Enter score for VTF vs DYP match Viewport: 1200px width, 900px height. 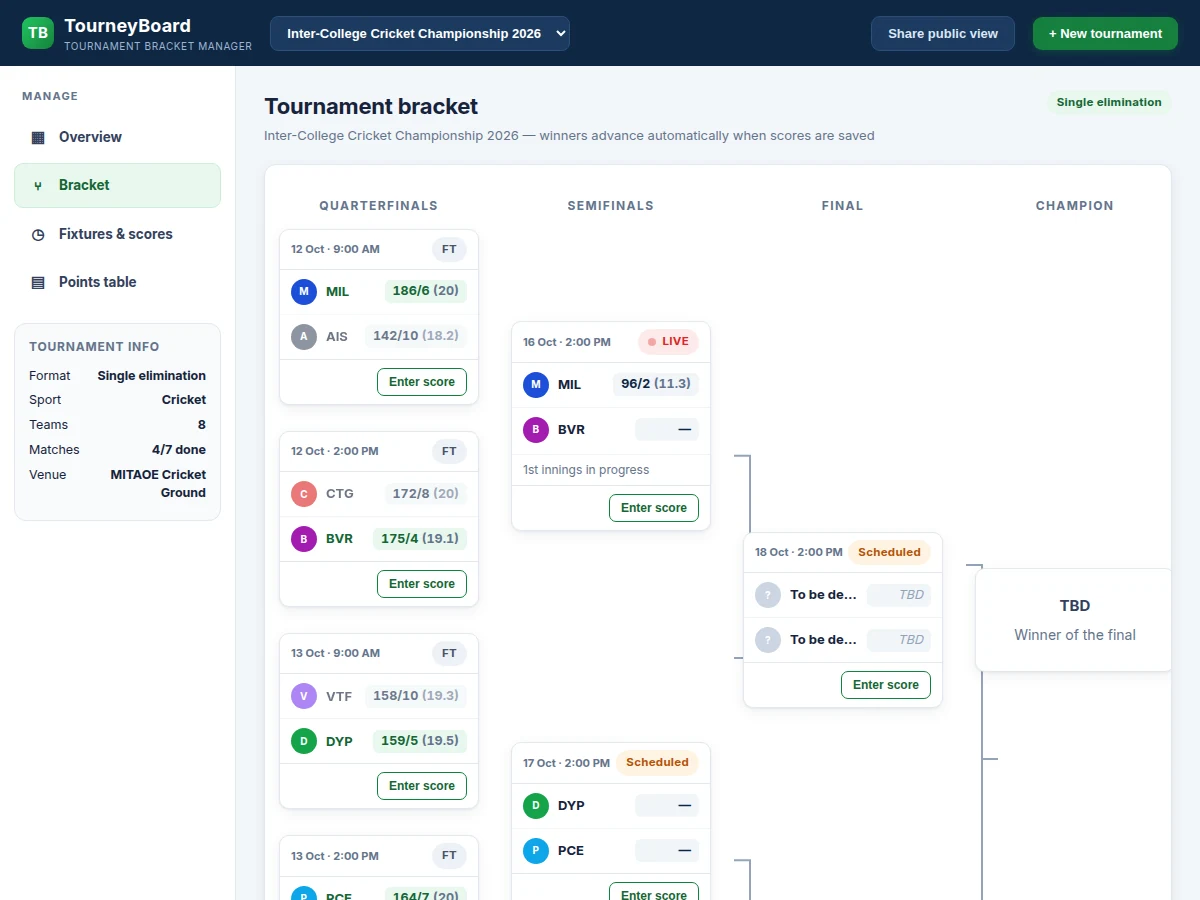point(422,786)
